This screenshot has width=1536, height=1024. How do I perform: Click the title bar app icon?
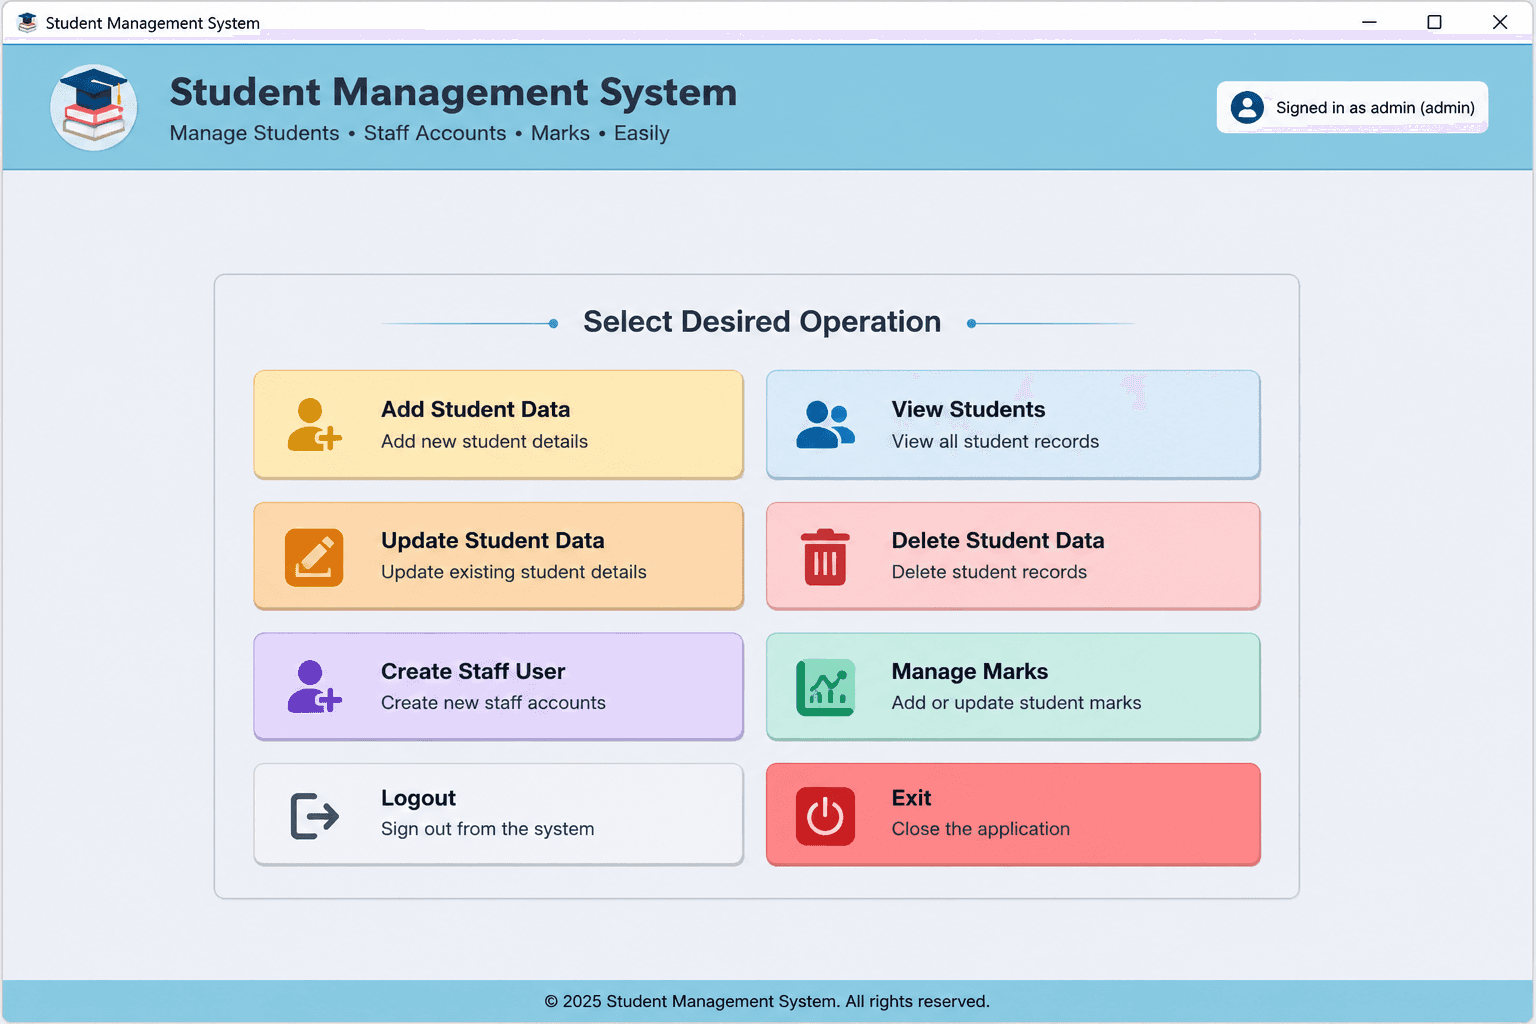click(27, 22)
